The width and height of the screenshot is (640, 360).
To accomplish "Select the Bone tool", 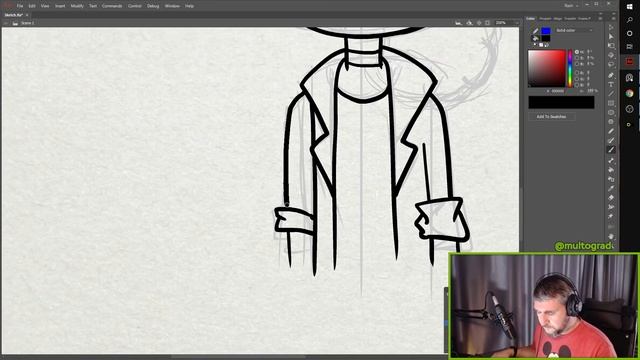I will (x=611, y=161).
